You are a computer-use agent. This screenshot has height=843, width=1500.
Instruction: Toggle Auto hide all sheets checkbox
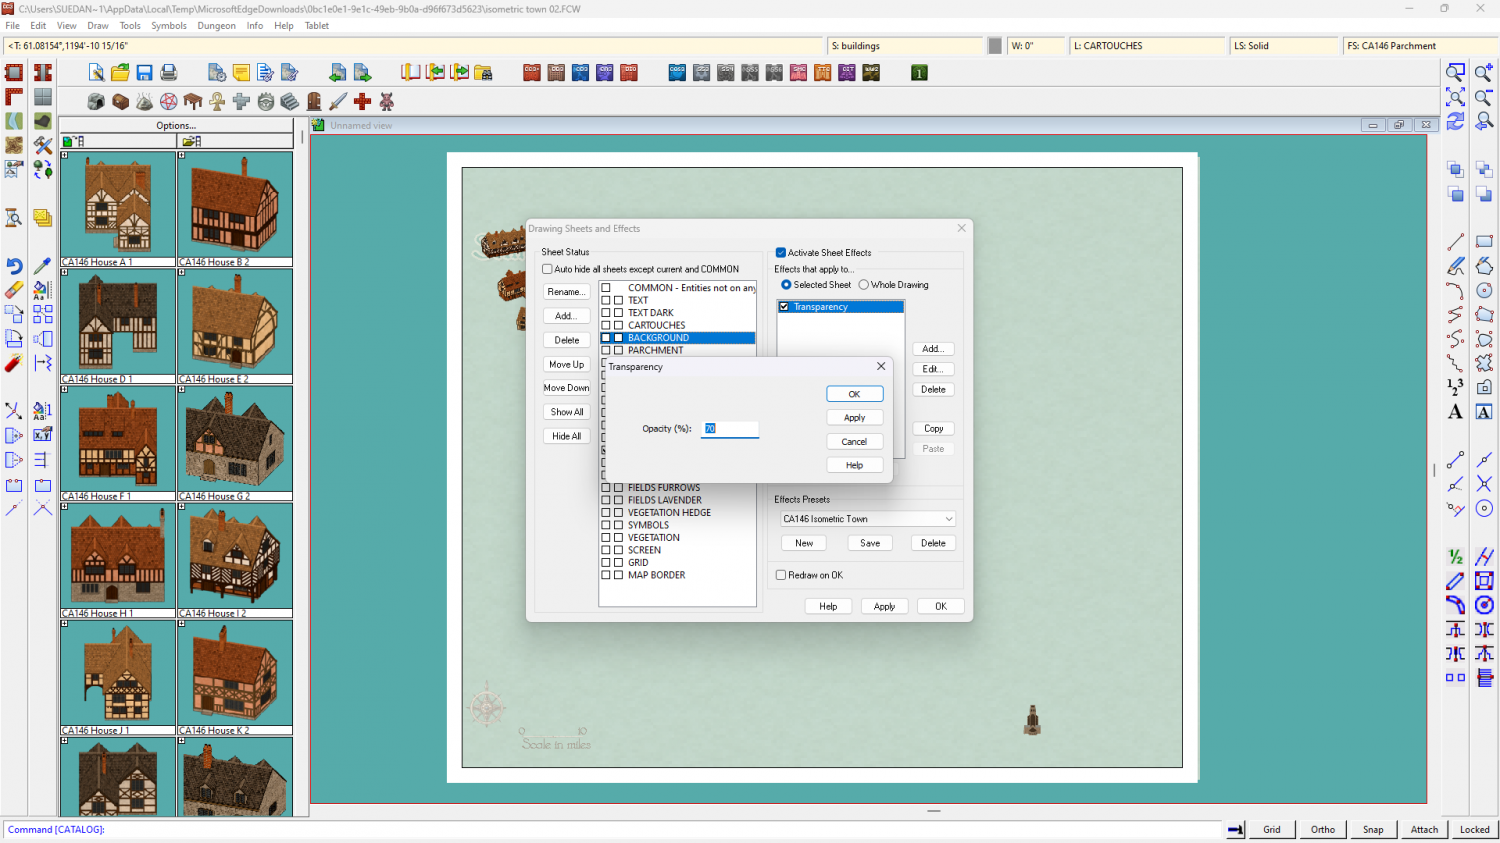pos(547,269)
